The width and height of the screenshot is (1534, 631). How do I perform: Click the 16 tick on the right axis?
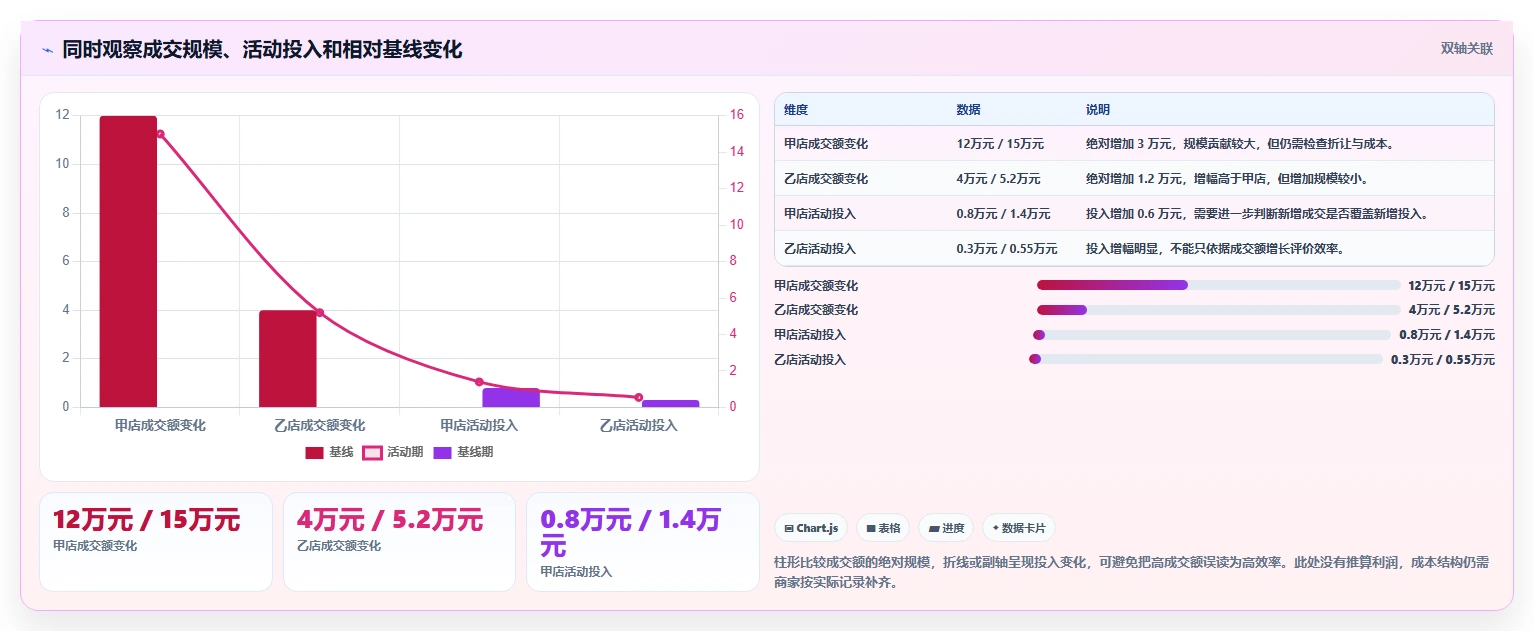[x=737, y=115]
